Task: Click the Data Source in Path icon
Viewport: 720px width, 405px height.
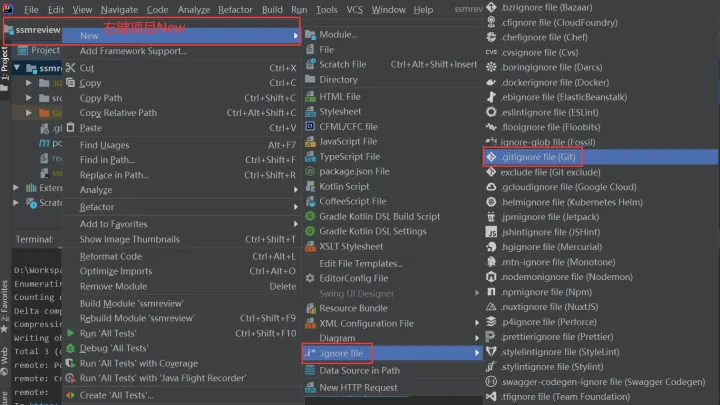Action: (310, 370)
